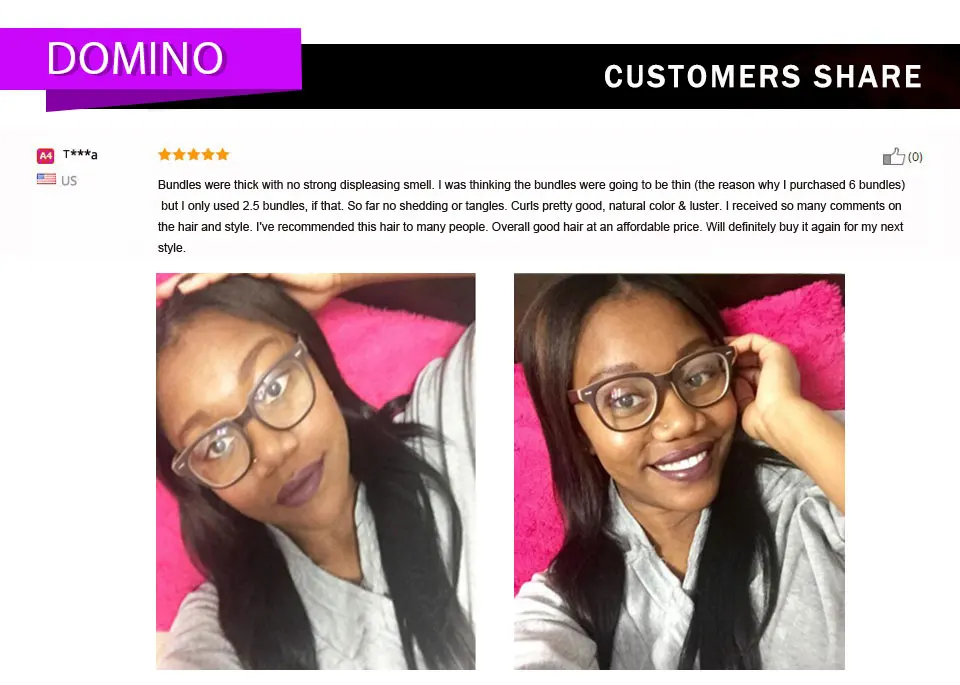Open the left customer review photo
The image size is (960, 685).
[x=315, y=471]
